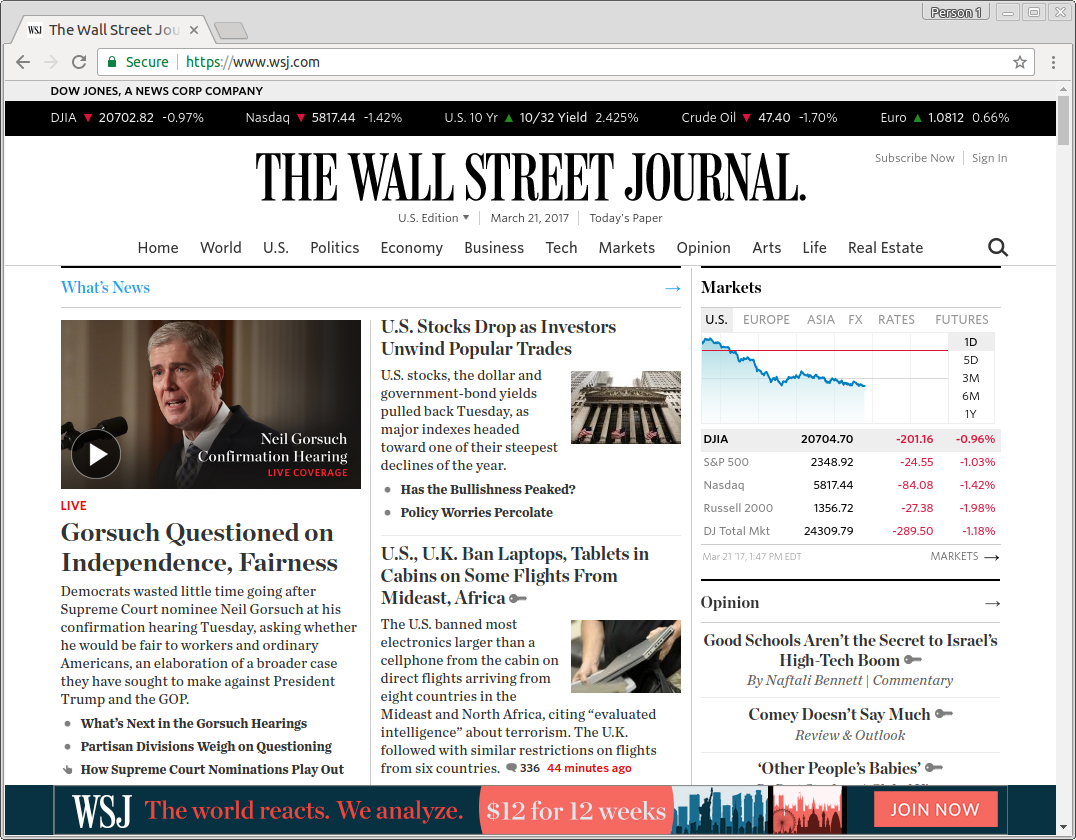The width and height of the screenshot is (1076, 840).
Task: Open 'Policy Worries Percolate' article
Action: 476,513
